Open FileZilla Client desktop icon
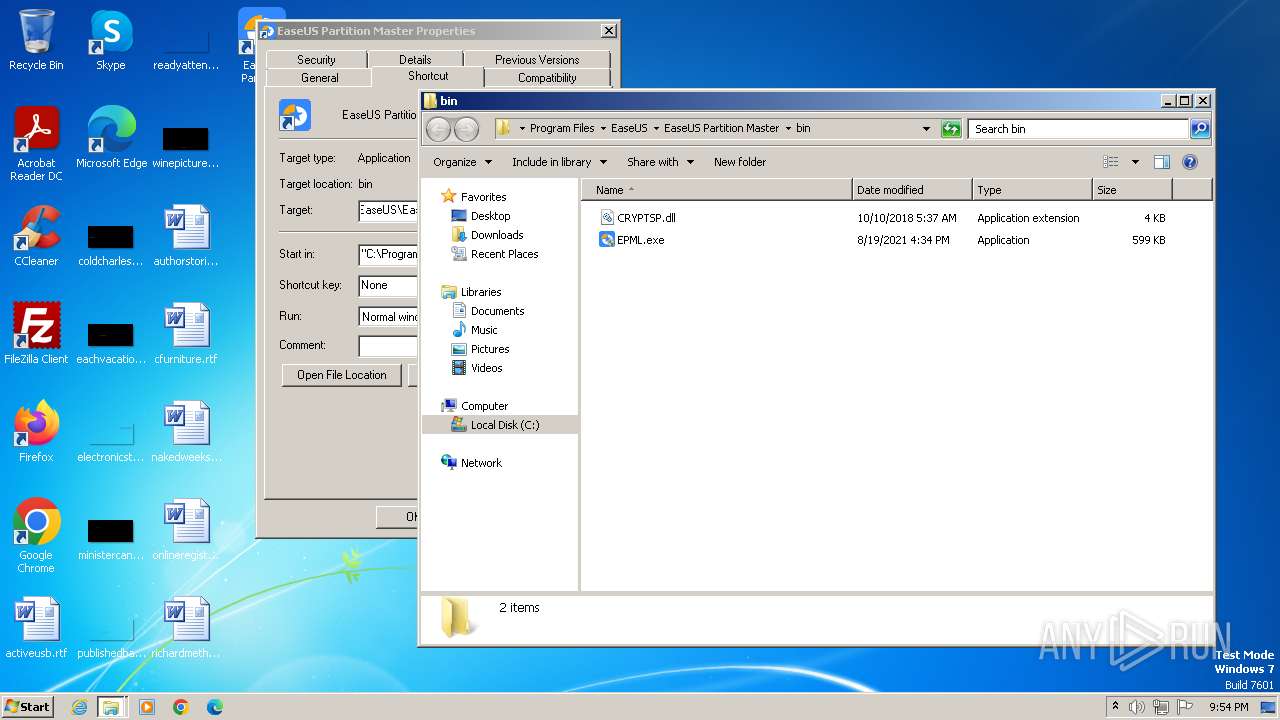The image size is (1280, 720). 36,334
